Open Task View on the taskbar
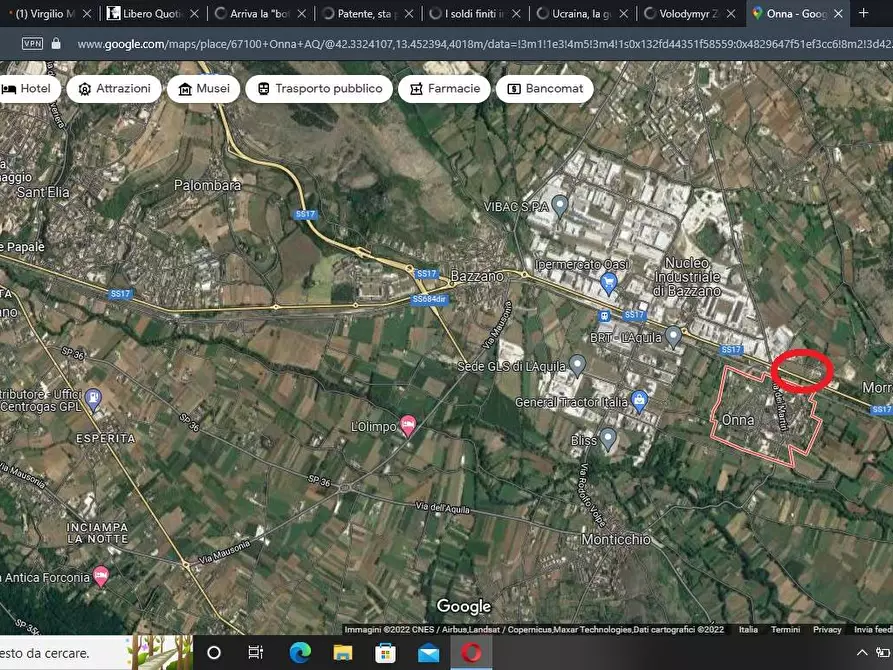 (255, 653)
